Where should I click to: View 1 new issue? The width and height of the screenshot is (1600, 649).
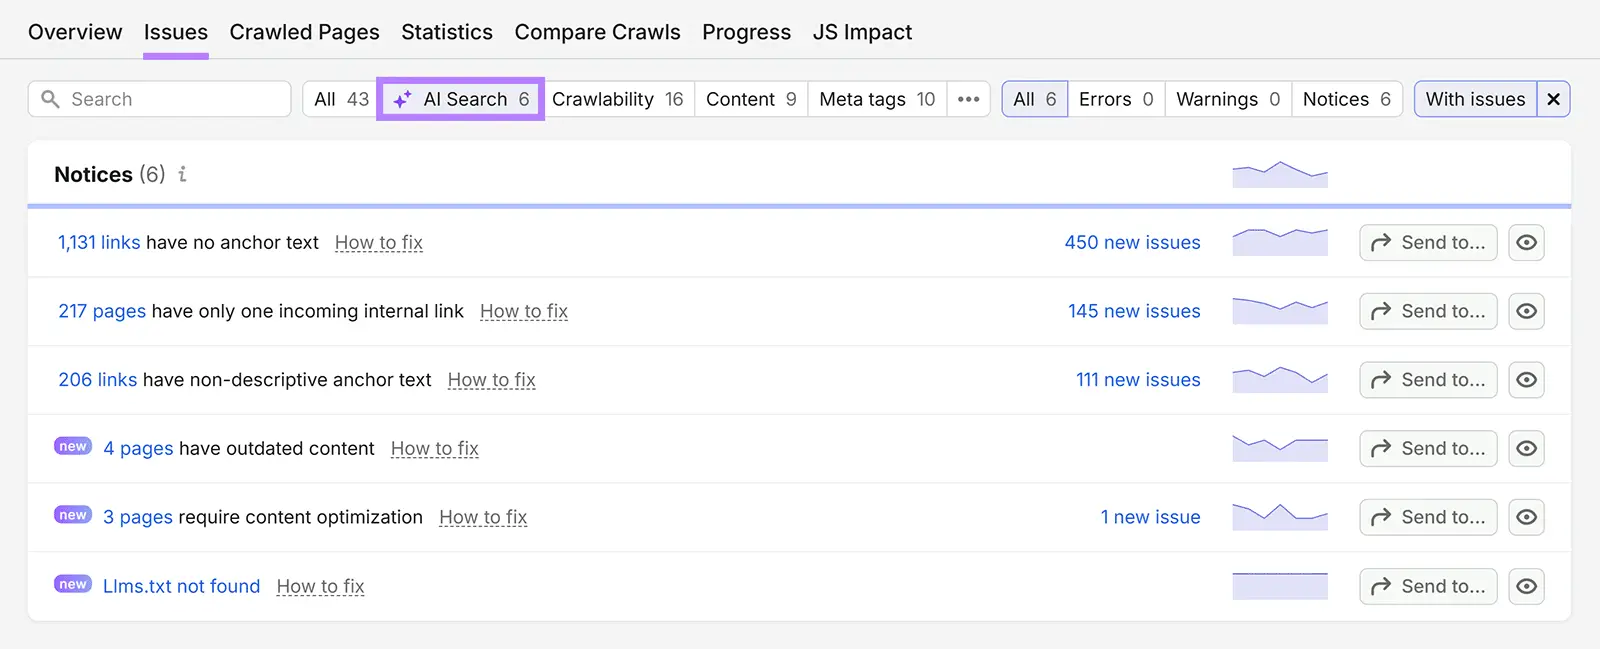tap(1150, 517)
